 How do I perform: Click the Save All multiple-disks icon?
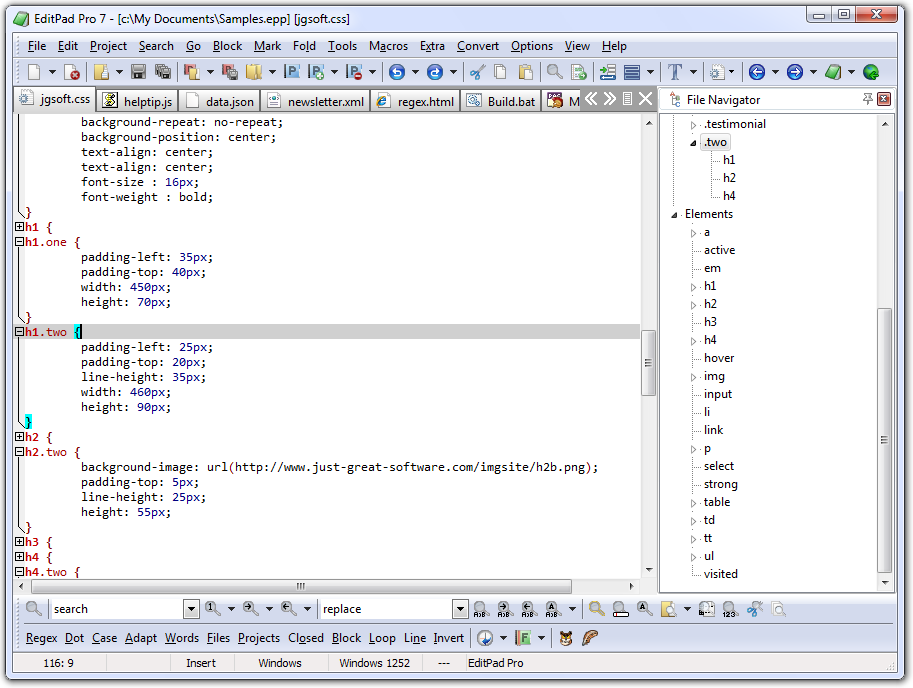[x=163, y=72]
